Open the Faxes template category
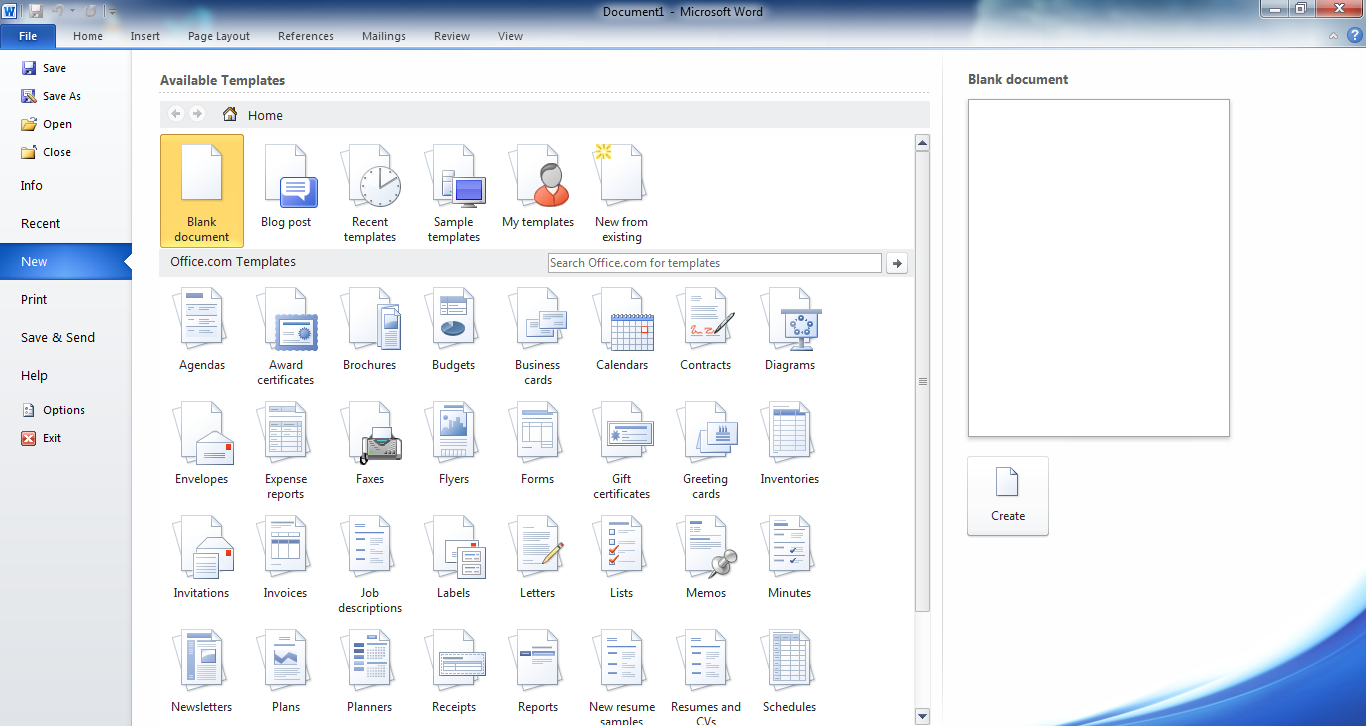Viewport: 1366px width, 726px height. click(x=370, y=444)
